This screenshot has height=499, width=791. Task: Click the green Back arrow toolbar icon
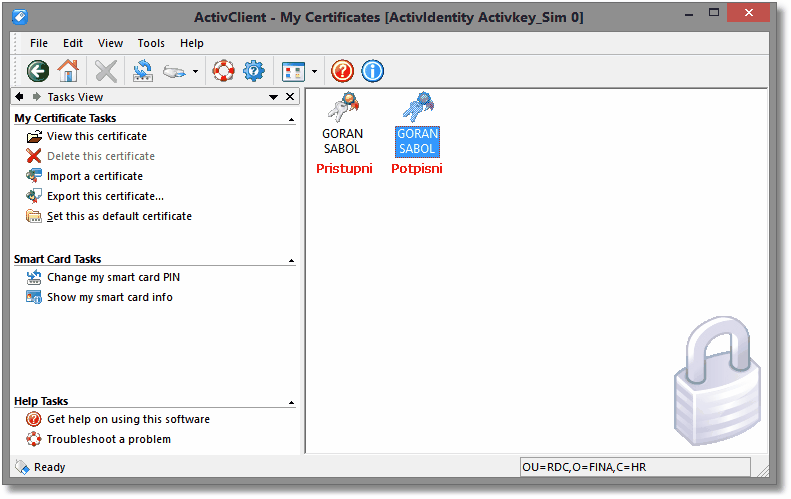point(38,71)
